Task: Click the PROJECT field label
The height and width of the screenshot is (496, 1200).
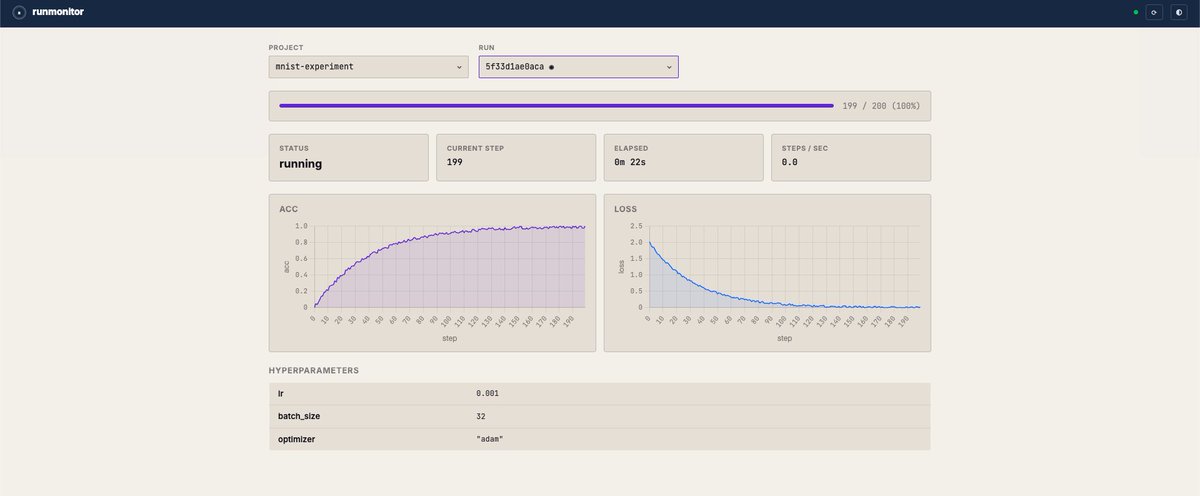Action: pos(286,47)
